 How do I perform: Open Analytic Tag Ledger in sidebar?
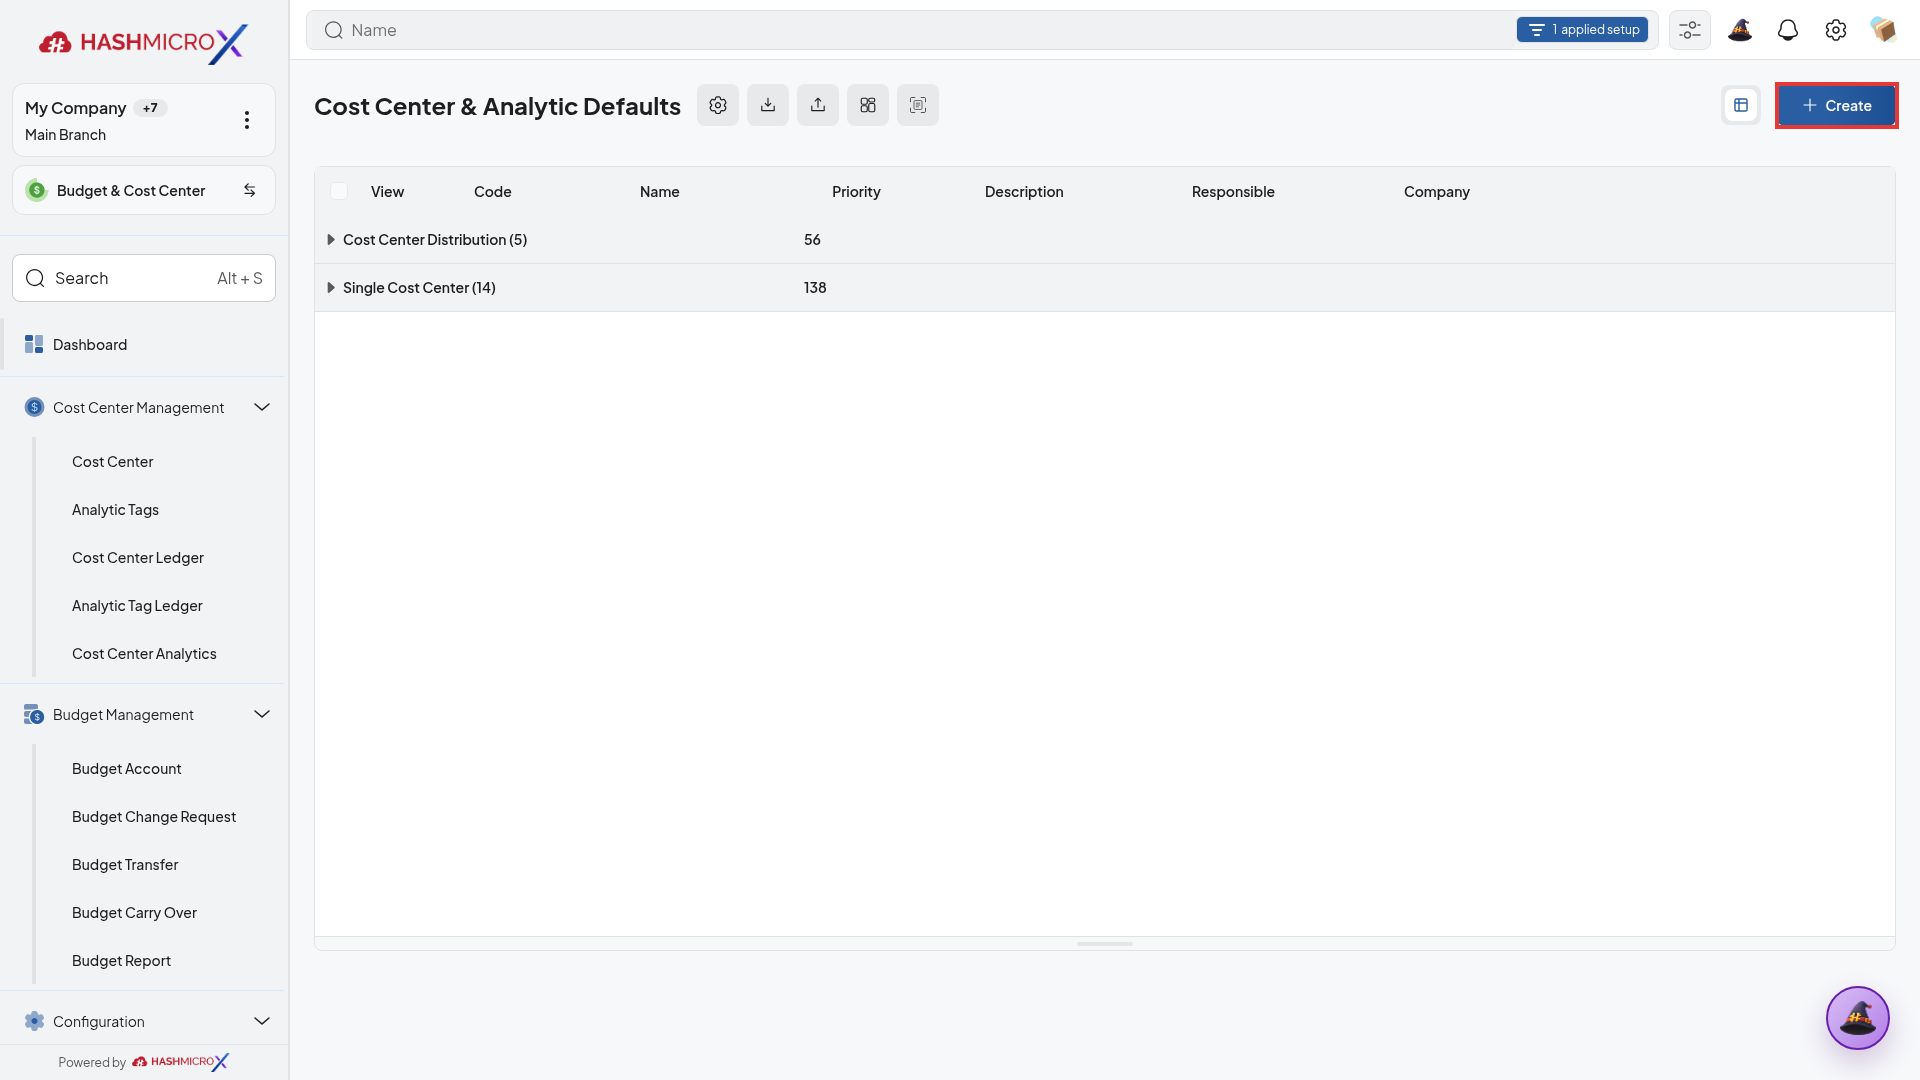pyautogui.click(x=137, y=606)
